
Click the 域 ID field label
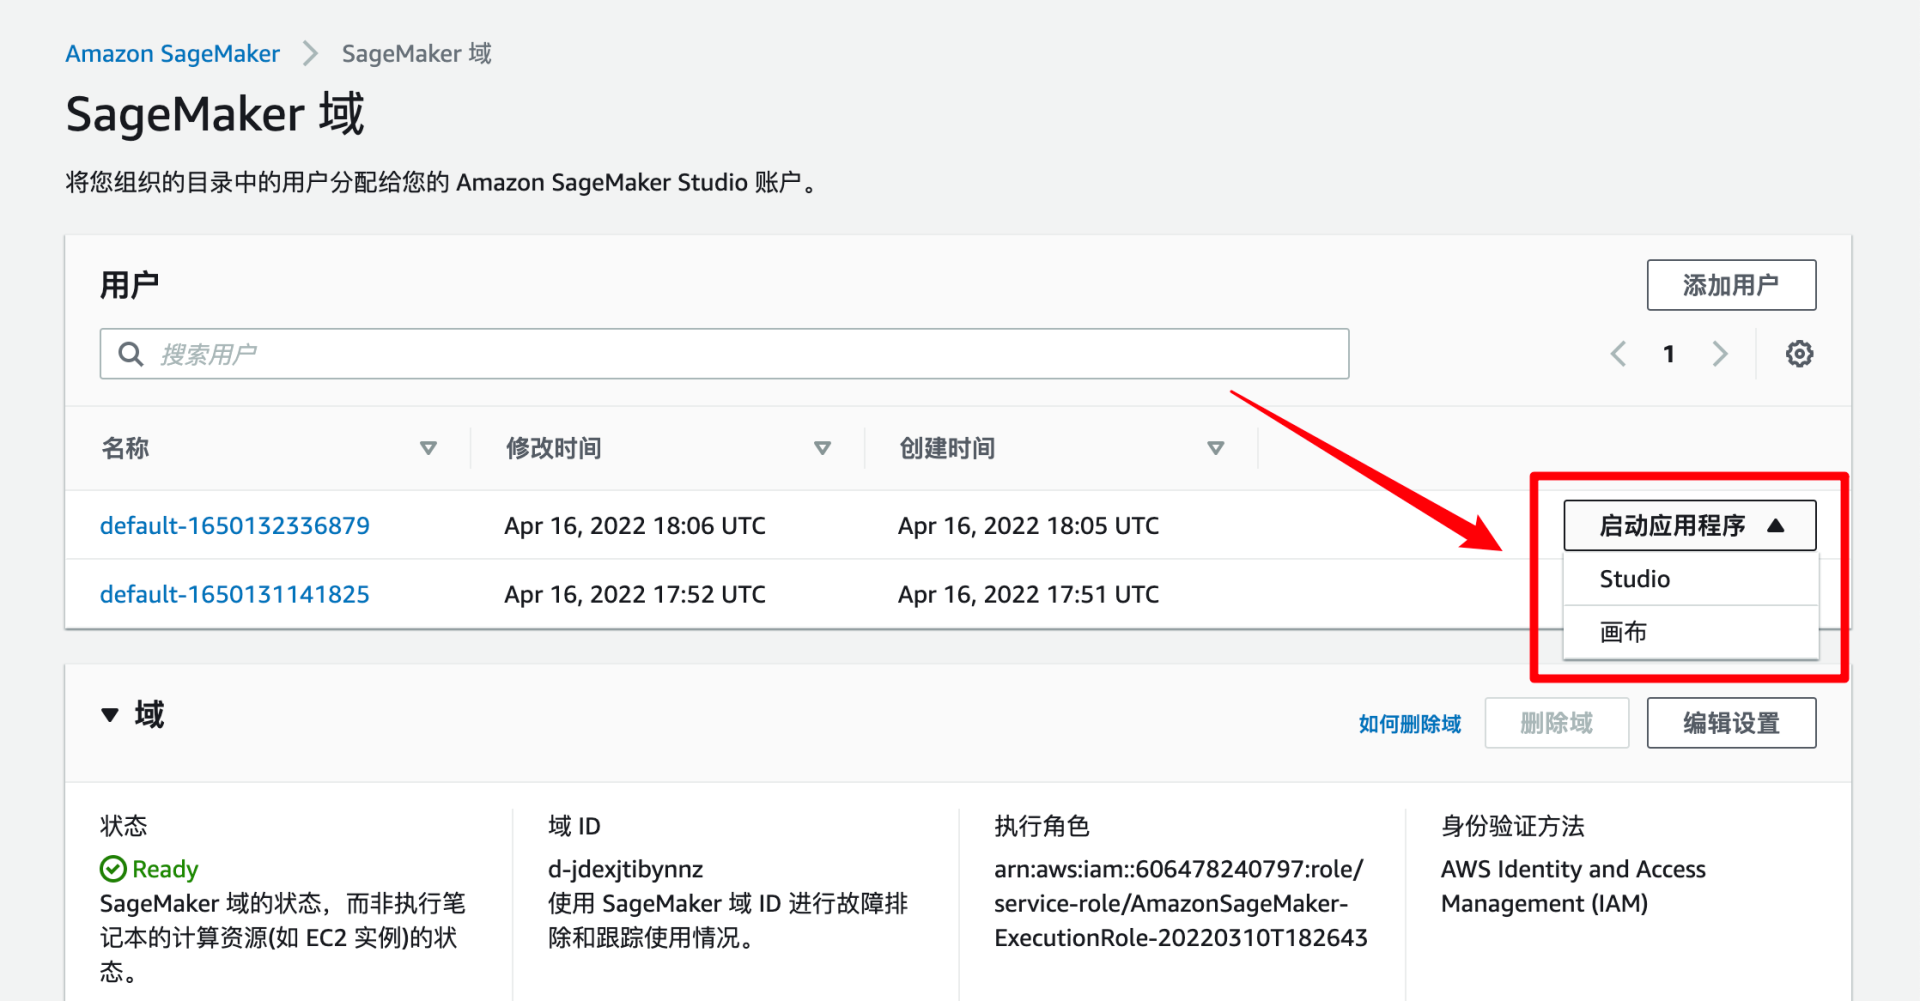574,826
